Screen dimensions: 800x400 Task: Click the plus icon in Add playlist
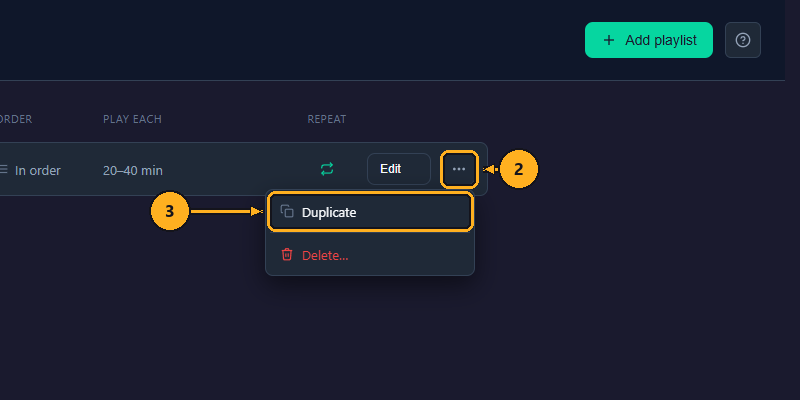(608, 40)
